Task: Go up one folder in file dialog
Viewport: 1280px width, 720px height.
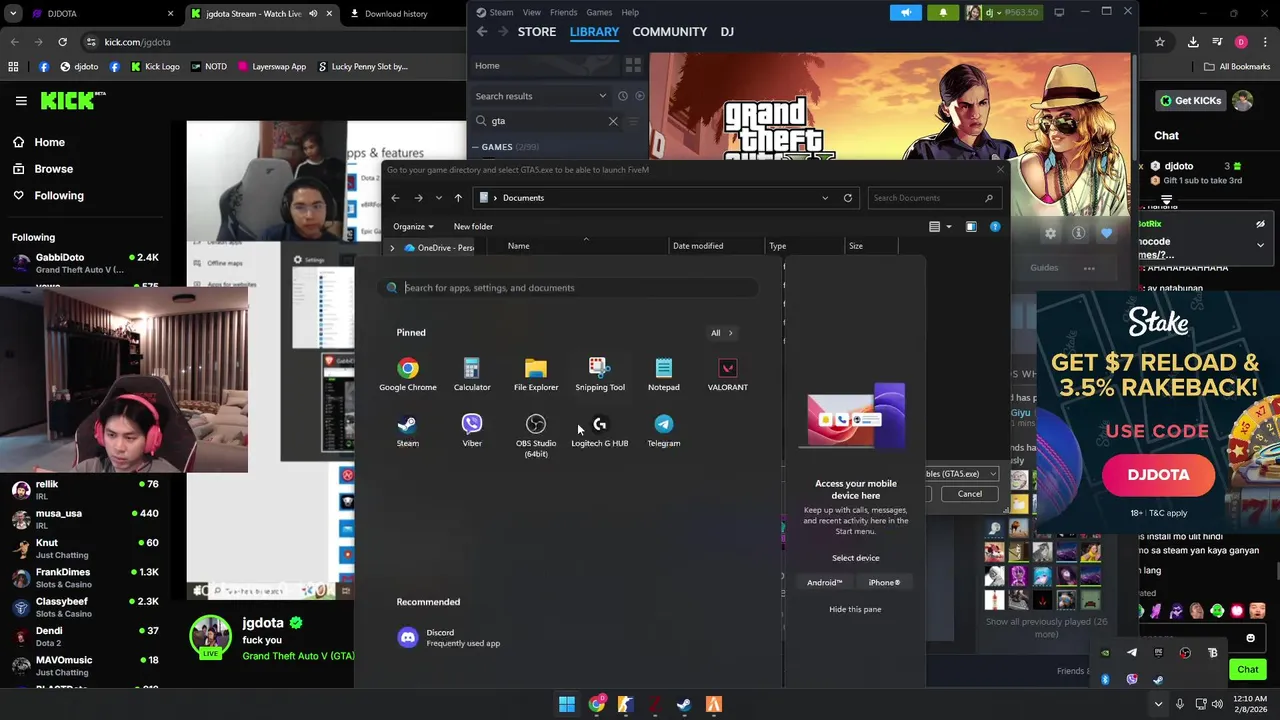Action: pyautogui.click(x=458, y=198)
